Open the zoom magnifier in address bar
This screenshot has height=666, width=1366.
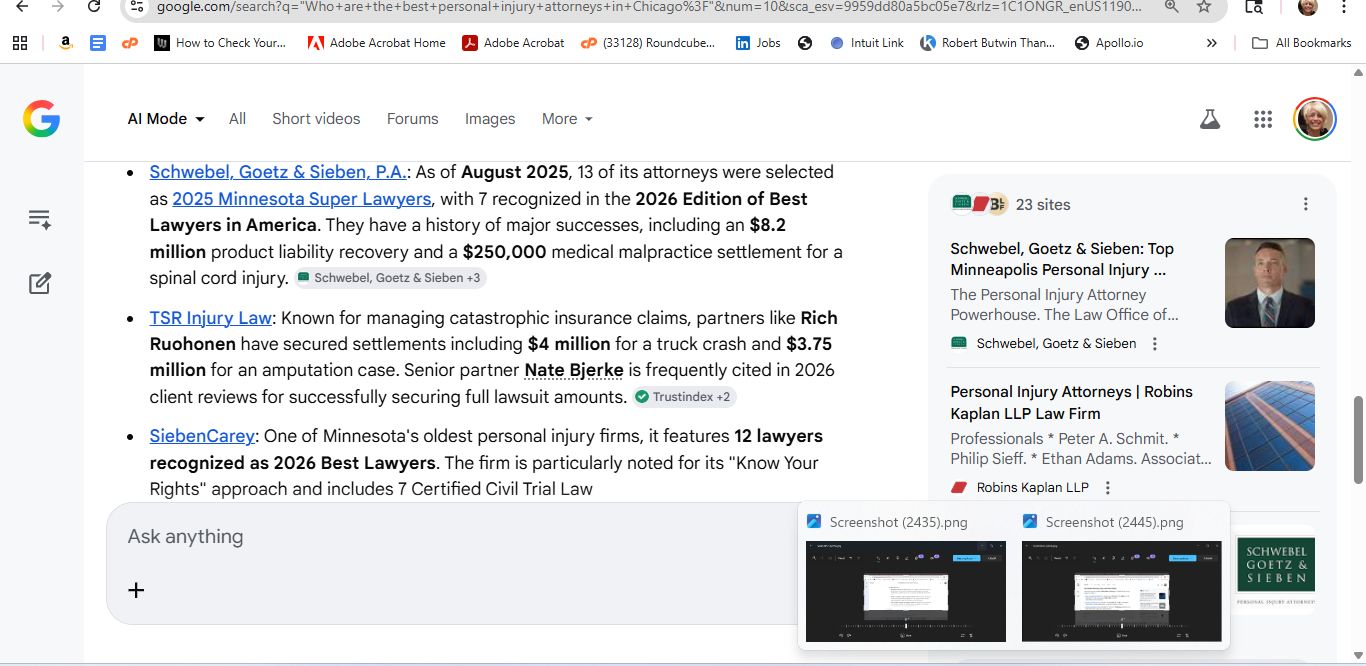pyautogui.click(x=1171, y=6)
